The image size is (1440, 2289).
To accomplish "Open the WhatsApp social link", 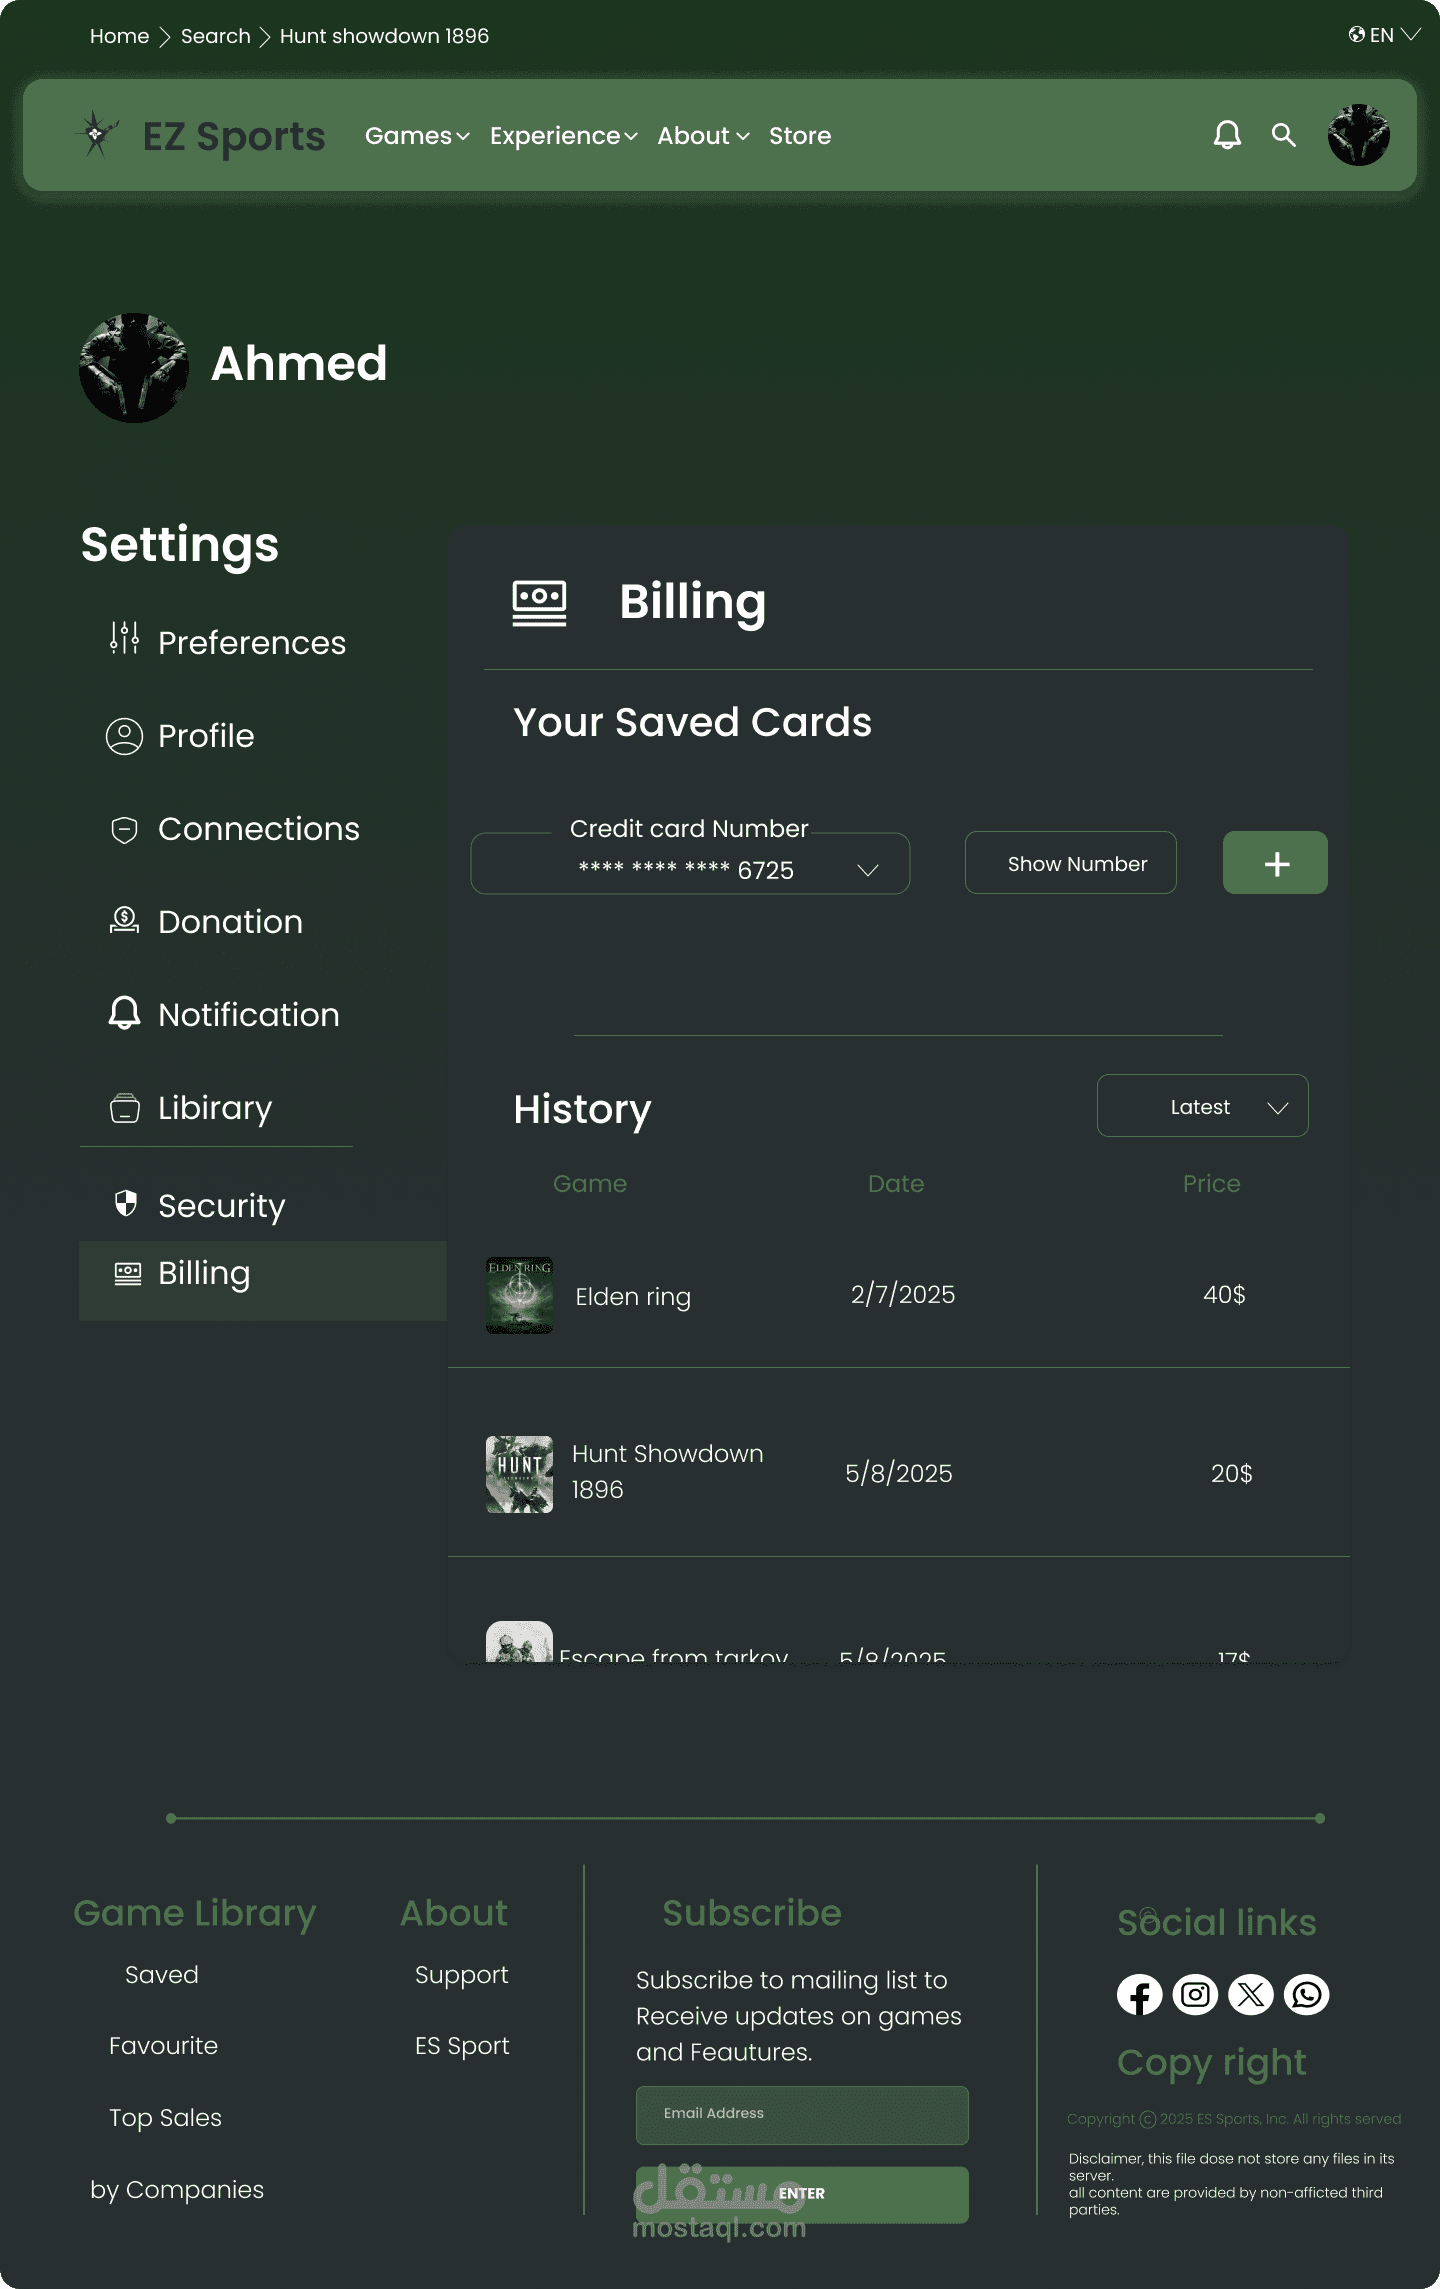I will click(x=1307, y=1995).
